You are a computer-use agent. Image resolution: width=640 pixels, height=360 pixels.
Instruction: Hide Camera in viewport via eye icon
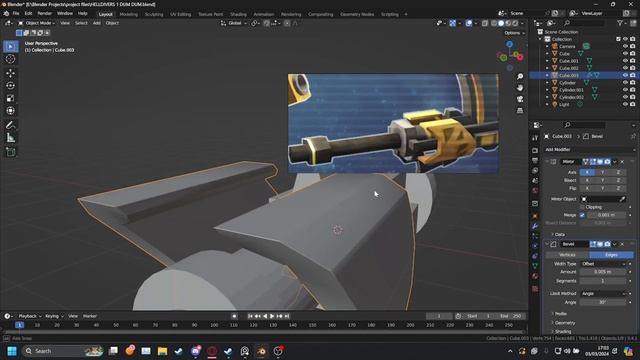[x=625, y=47]
